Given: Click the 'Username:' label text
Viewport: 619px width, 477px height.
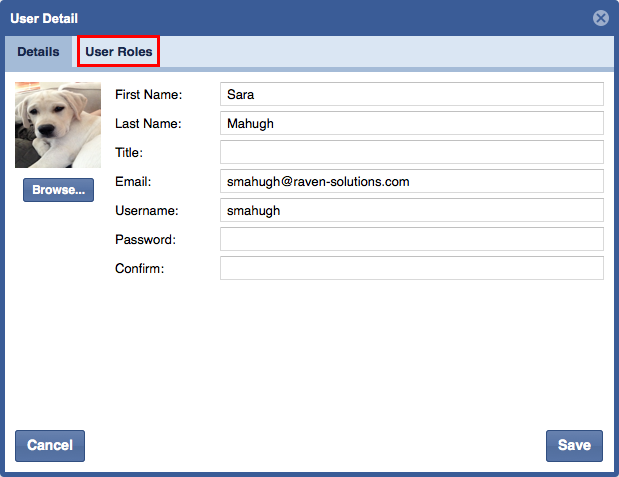Looking at the screenshot, I should (x=146, y=211).
